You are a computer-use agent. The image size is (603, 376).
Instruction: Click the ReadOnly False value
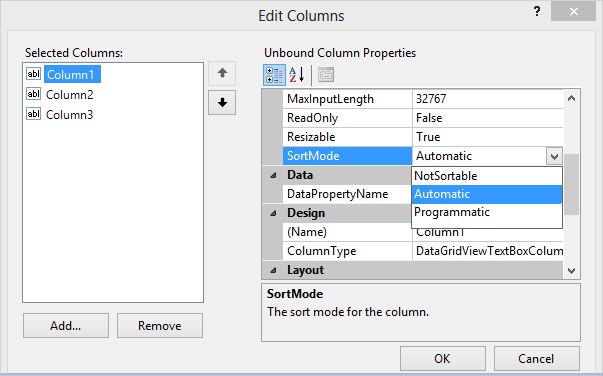[488, 118]
